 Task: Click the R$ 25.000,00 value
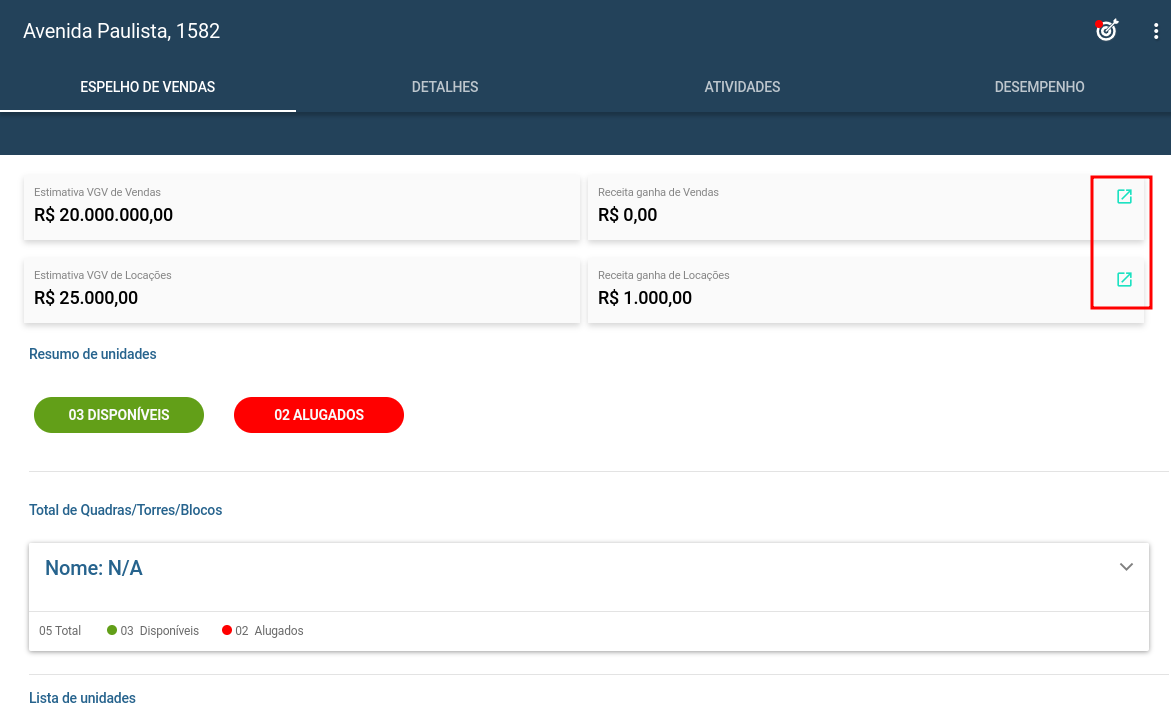86,298
